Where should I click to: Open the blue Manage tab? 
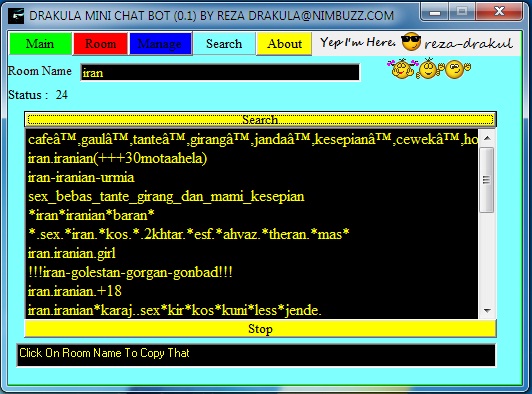coord(160,43)
